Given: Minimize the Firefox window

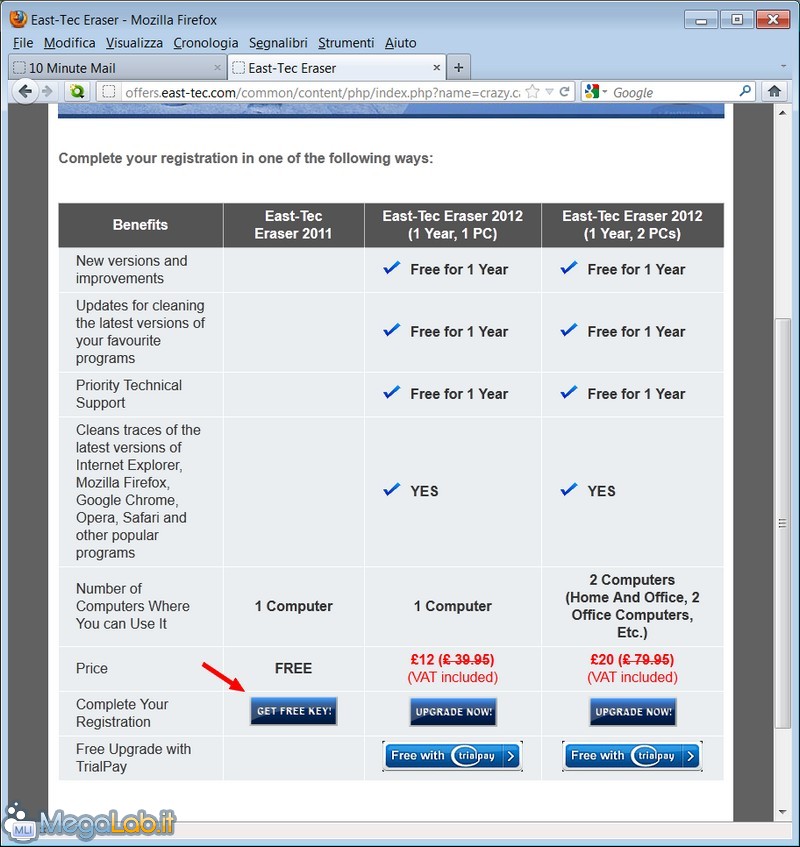Looking at the screenshot, I should pyautogui.click(x=701, y=19).
